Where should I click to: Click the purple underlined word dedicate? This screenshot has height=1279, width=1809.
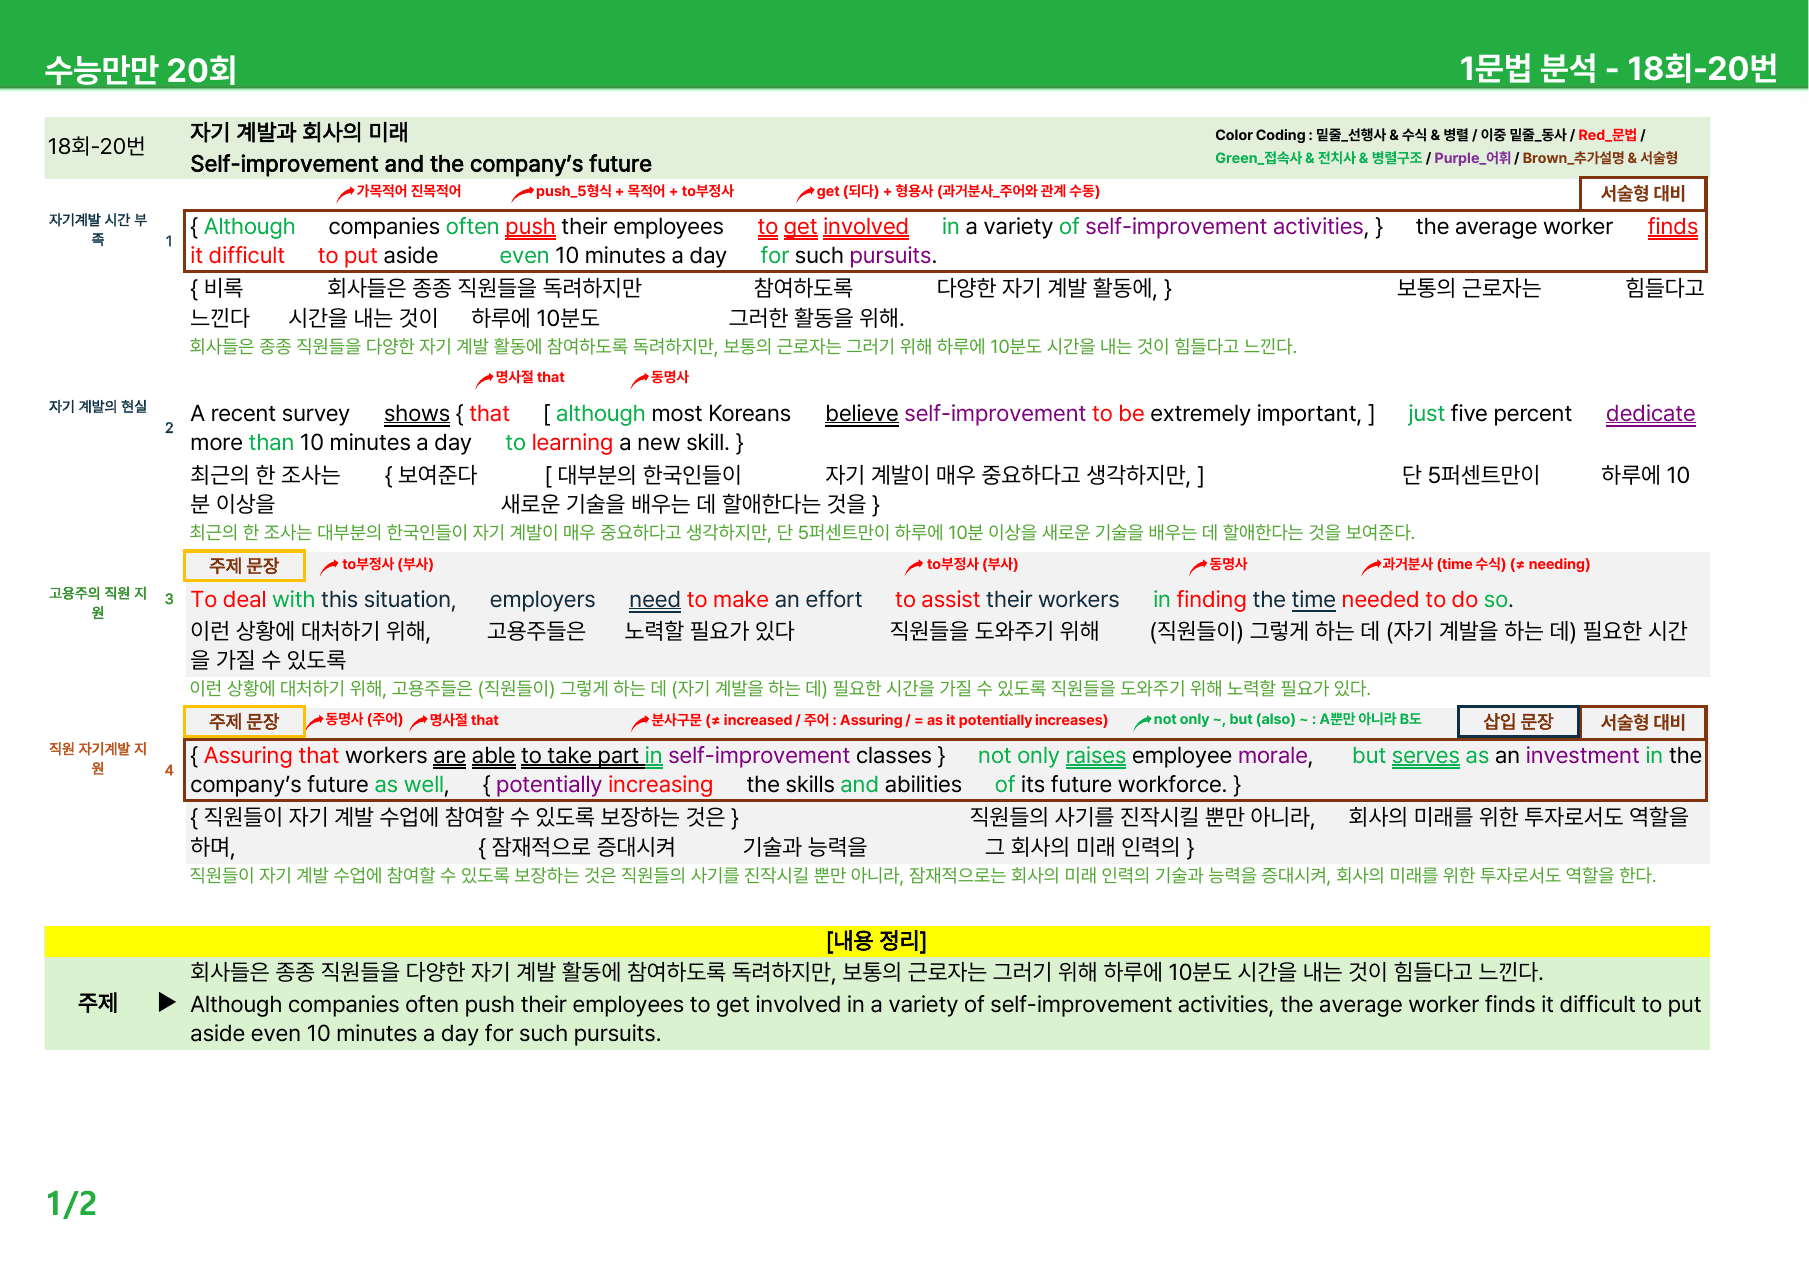point(1650,414)
